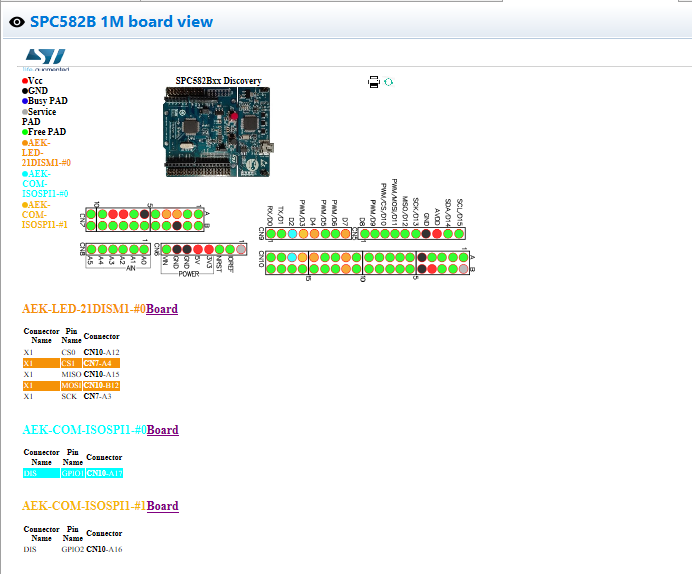Select the NRST pin on CN6

[x=219, y=249]
